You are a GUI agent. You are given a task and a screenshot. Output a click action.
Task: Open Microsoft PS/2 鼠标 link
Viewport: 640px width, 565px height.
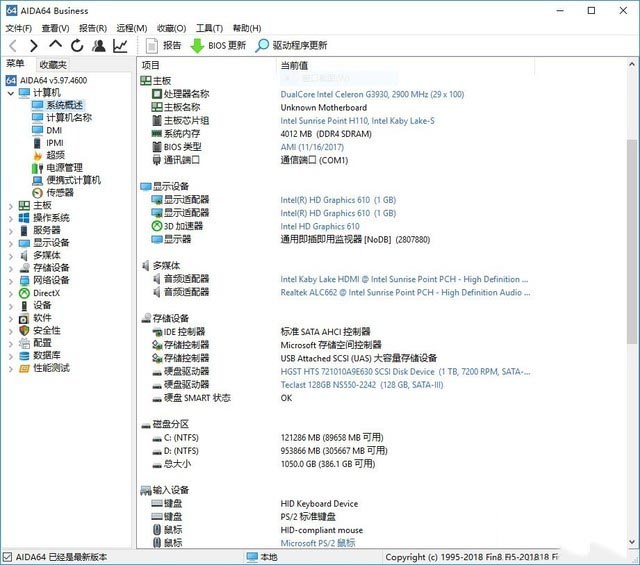tap(318, 543)
